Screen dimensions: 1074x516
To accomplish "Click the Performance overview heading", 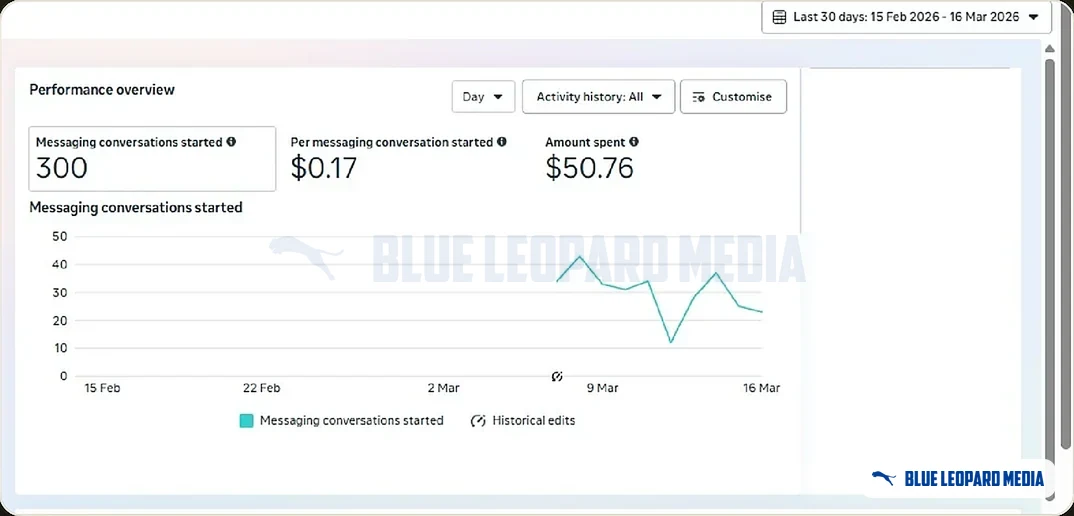I will click(x=102, y=90).
